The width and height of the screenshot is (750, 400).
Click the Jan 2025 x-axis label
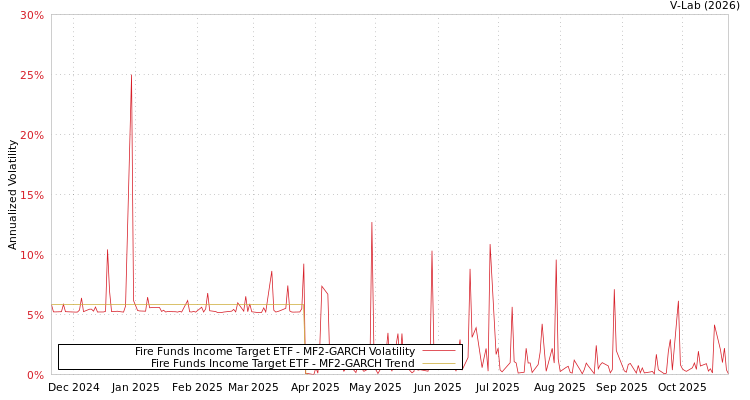[x=135, y=388]
